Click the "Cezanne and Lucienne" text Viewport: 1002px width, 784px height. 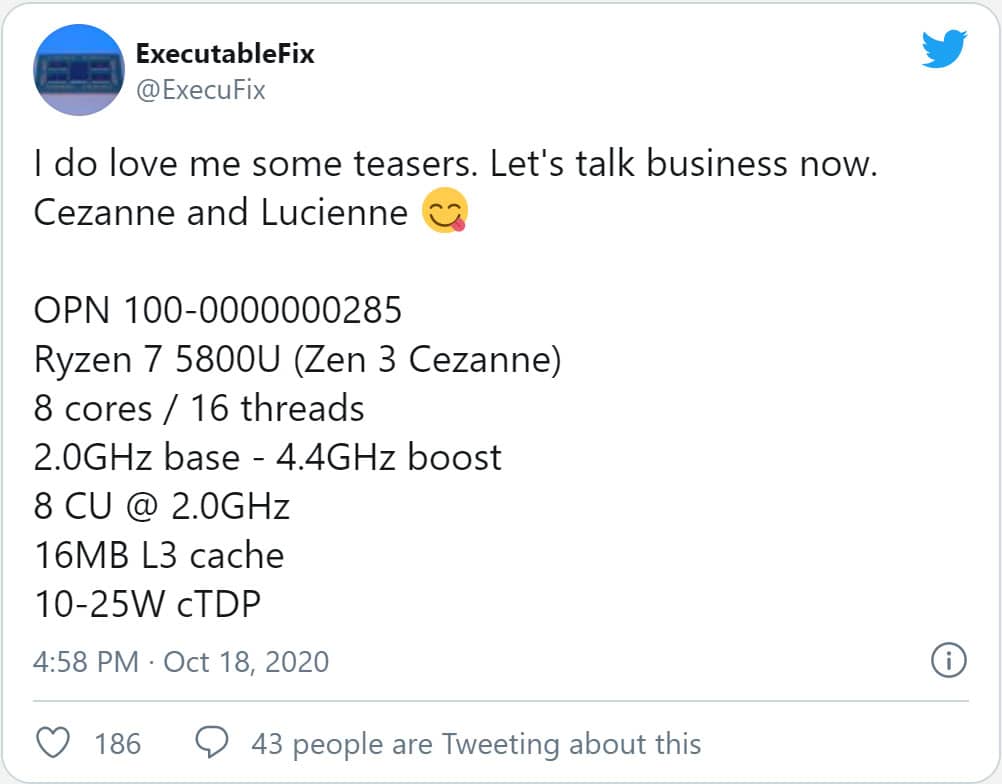point(220,212)
